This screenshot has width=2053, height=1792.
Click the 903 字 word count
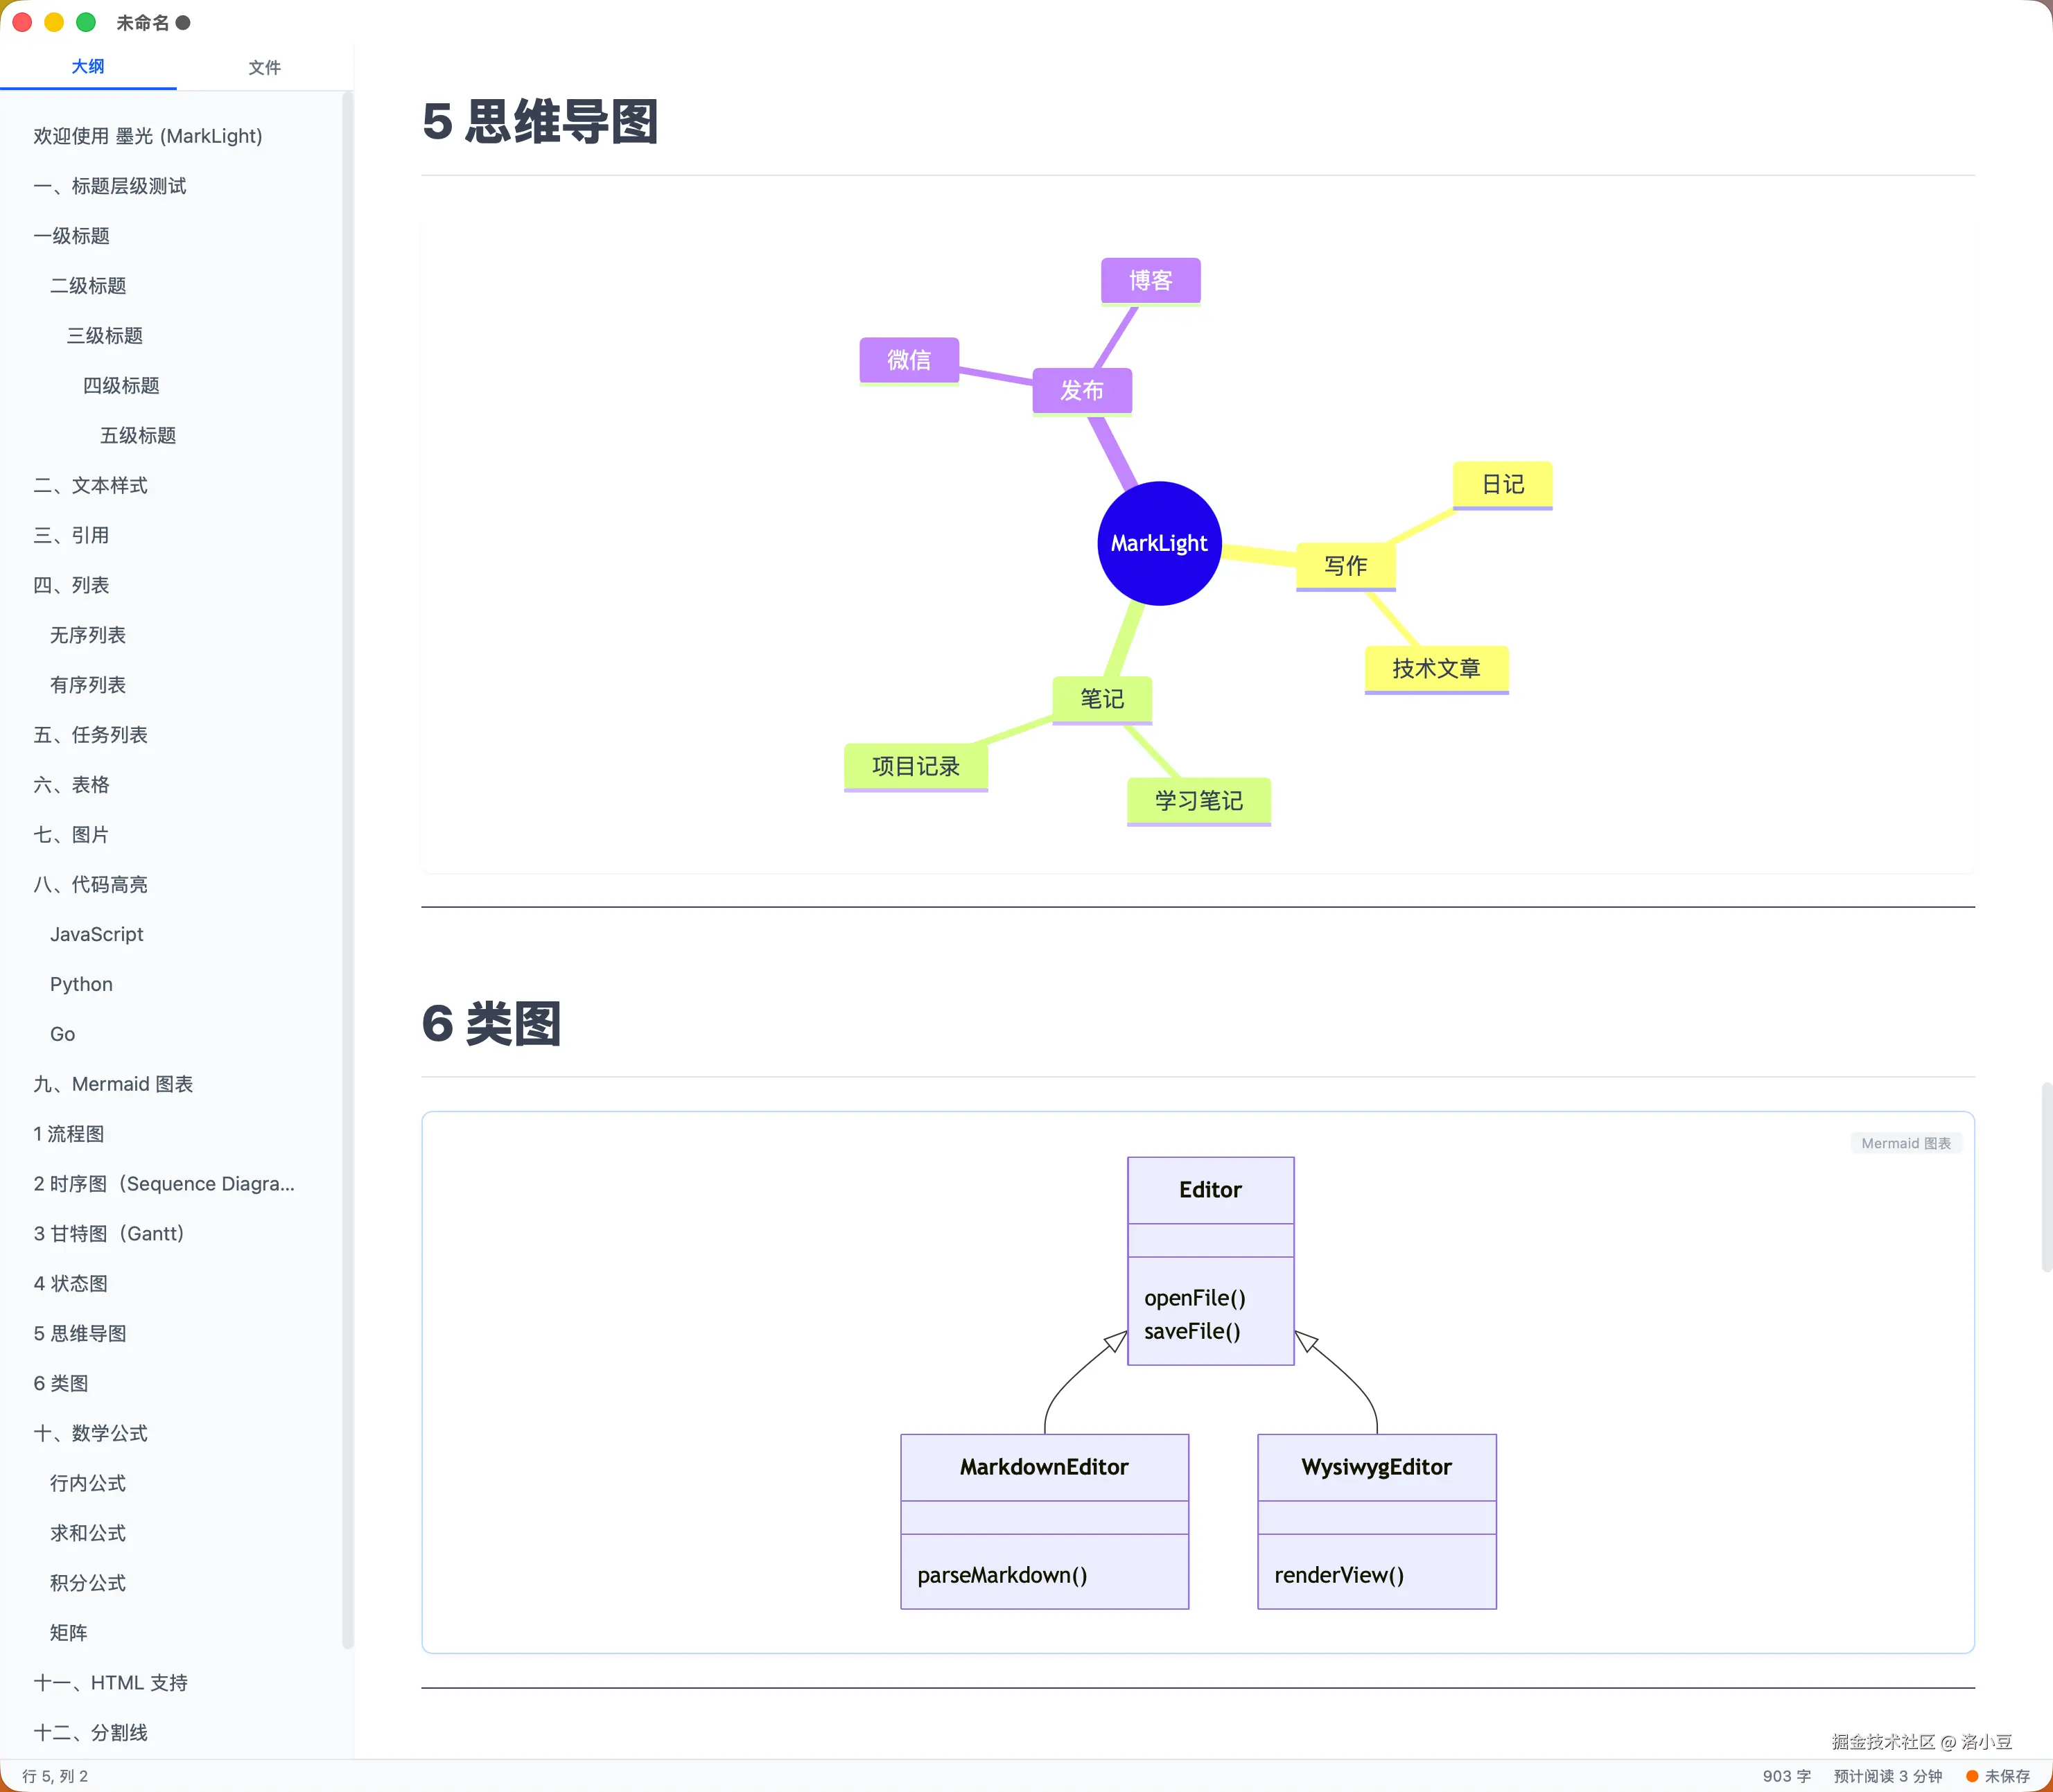coord(1786,1776)
